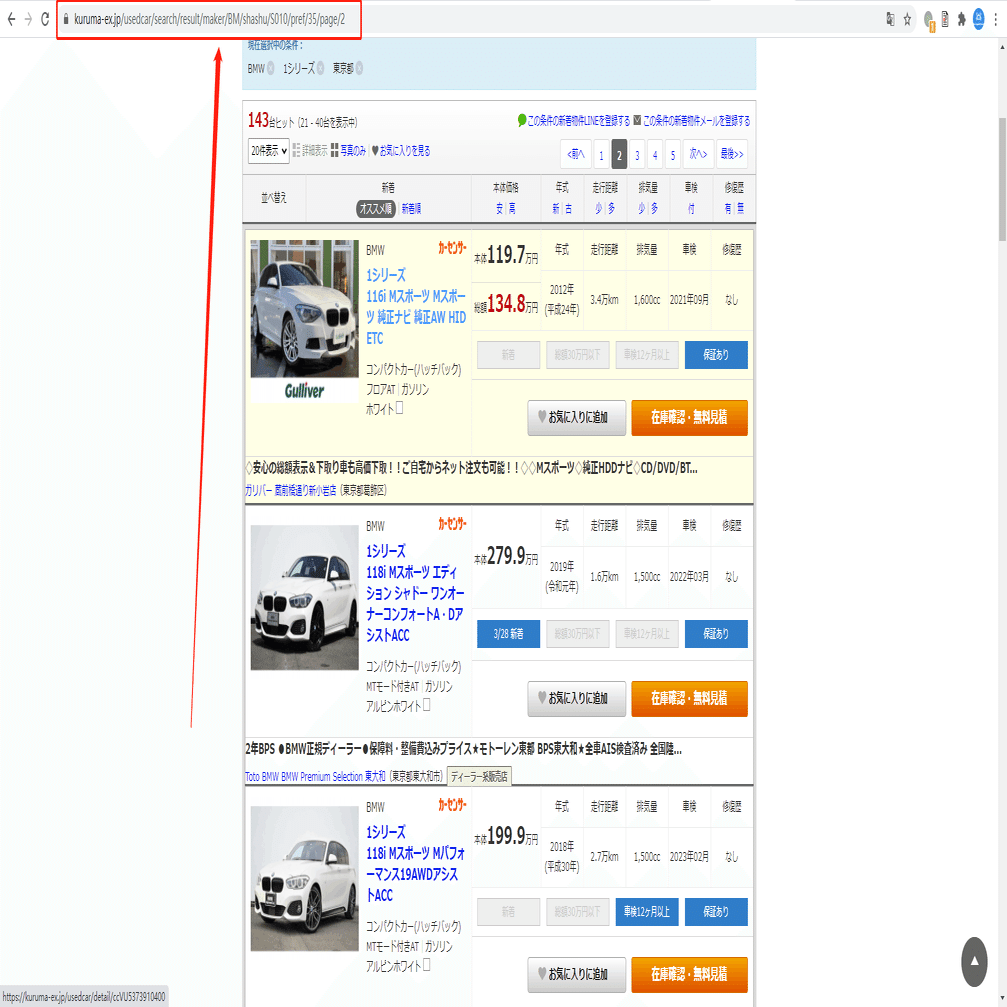The image size is (1007, 1007).
Task: Go to results page 5
Action: coord(673,154)
